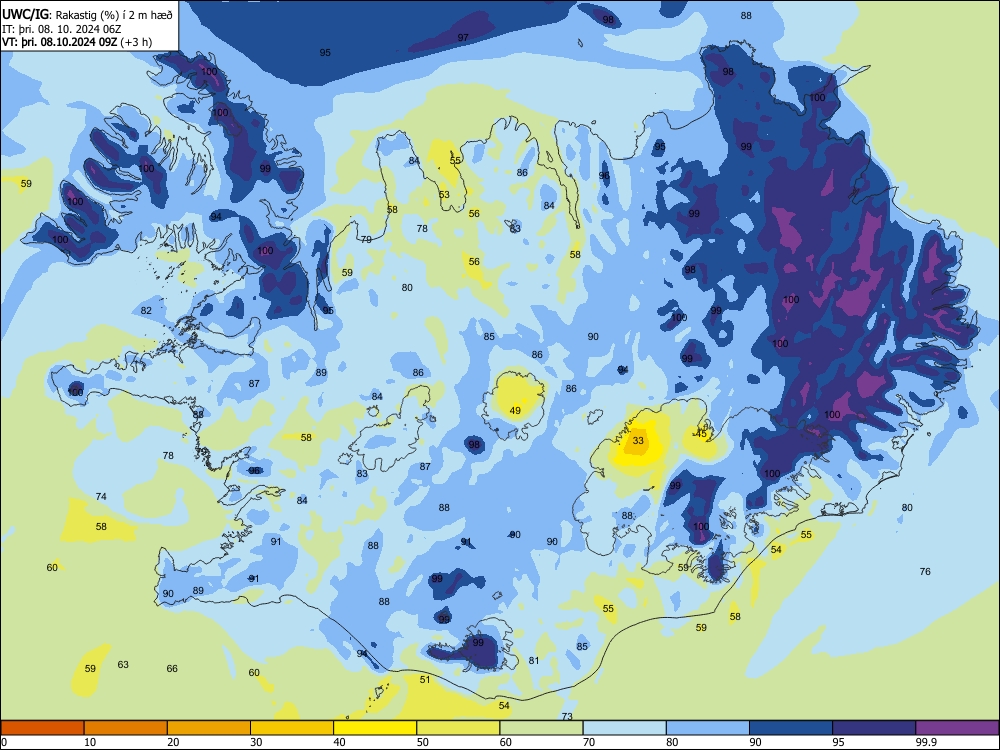This screenshot has width=1000, height=750.
Task: Click the legend tick label 20
Action: [173, 742]
